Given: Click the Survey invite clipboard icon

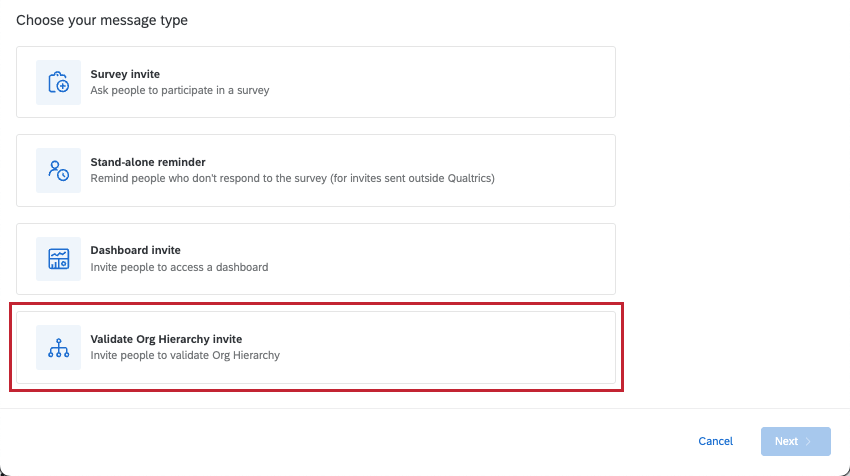Looking at the screenshot, I should (x=58, y=83).
